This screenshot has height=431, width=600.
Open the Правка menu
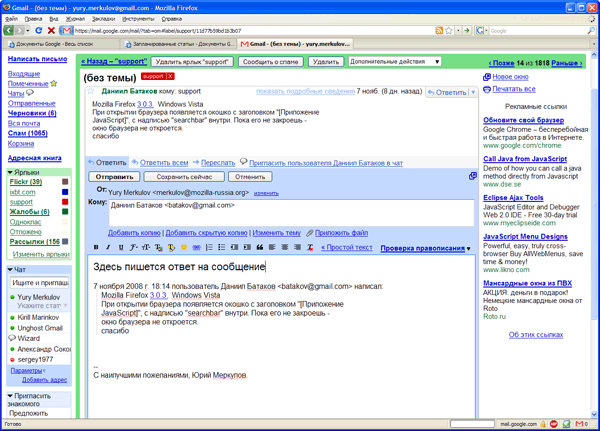33,19
